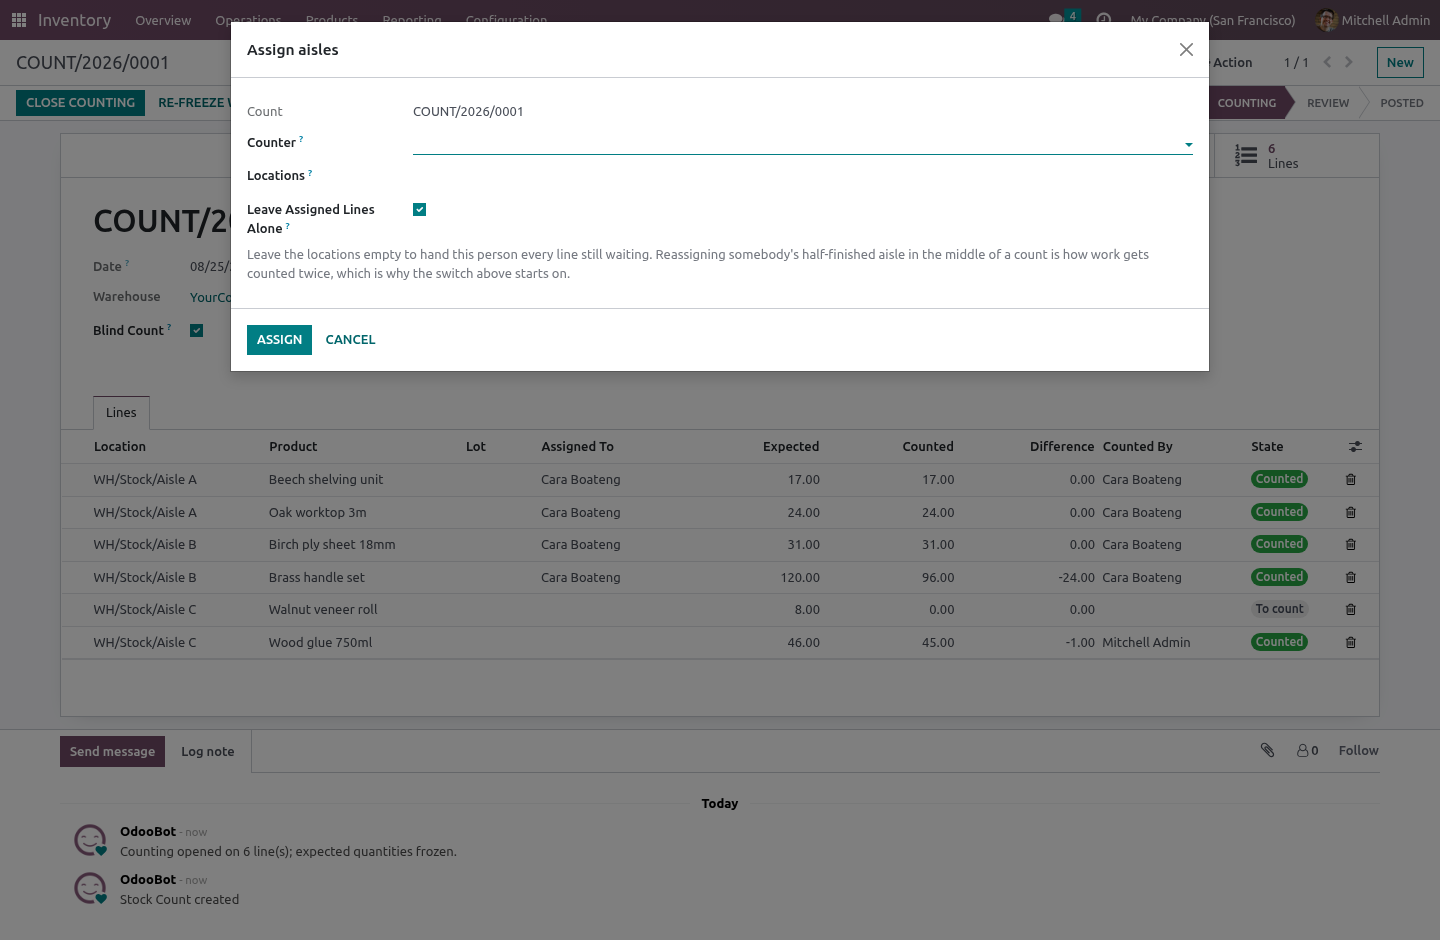
Task: Open the activities clock icon
Action: click(1104, 19)
